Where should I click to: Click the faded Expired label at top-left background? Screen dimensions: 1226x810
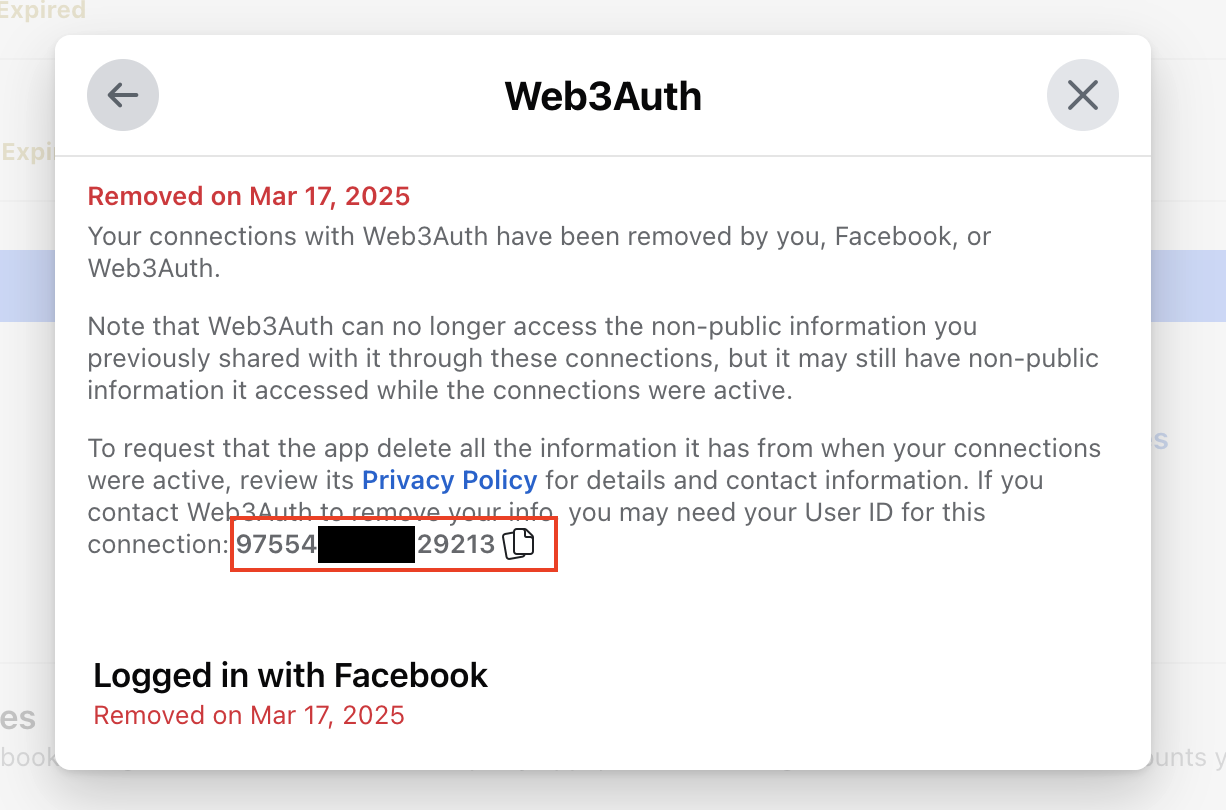click(43, 11)
